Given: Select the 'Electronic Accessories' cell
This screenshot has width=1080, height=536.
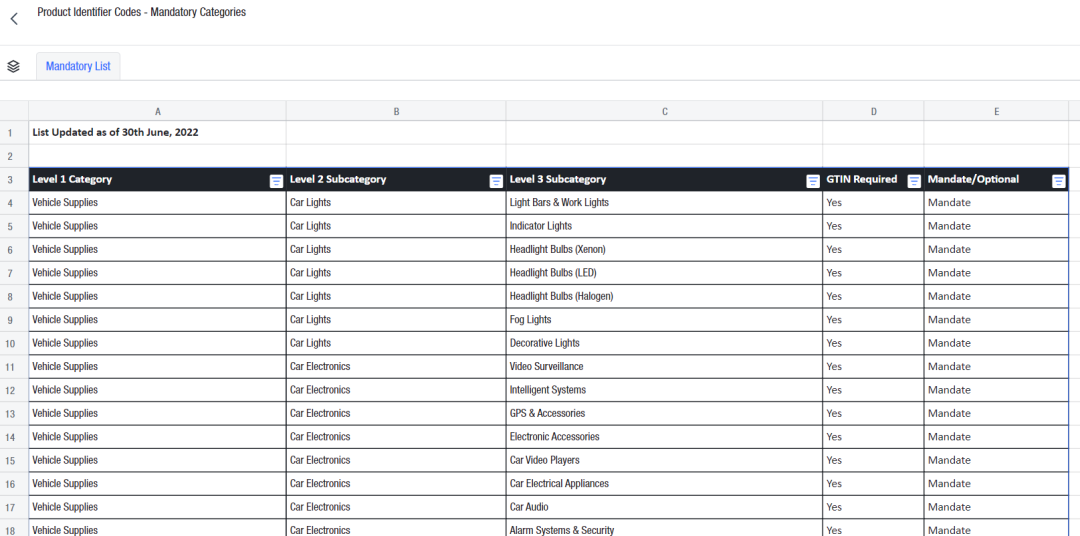Looking at the screenshot, I should [665, 437].
